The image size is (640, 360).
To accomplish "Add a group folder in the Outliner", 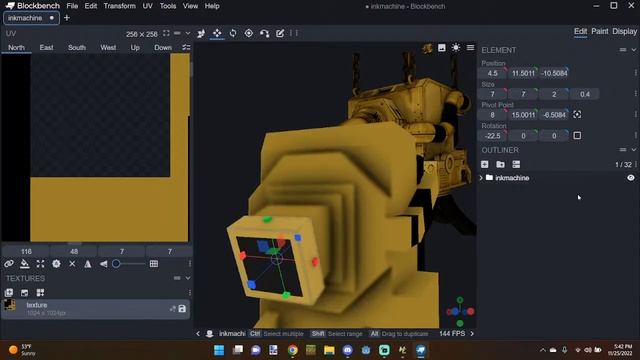I will (x=500, y=164).
